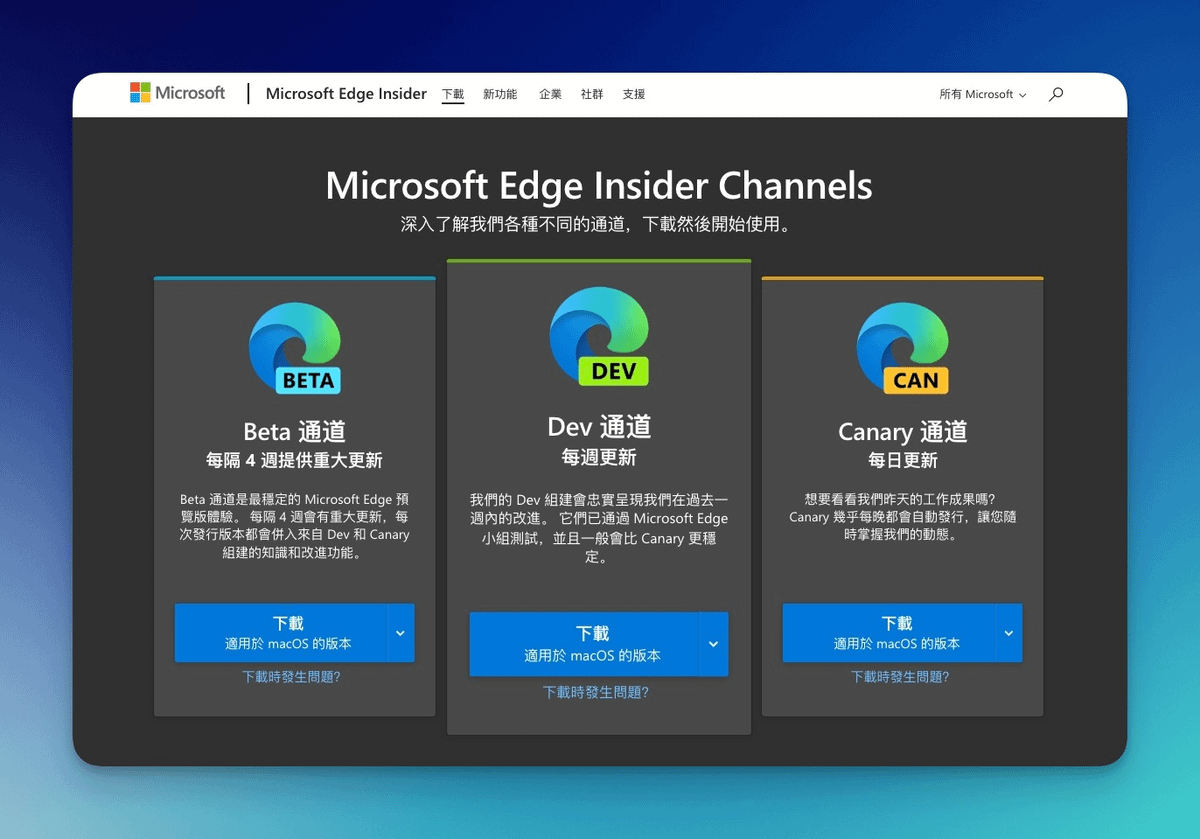
Task: Click the search magnifier icon
Action: tap(1056, 94)
